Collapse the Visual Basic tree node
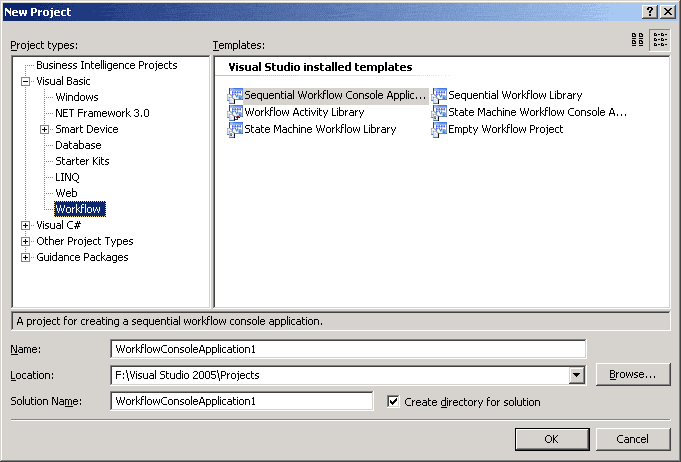 pos(26,81)
